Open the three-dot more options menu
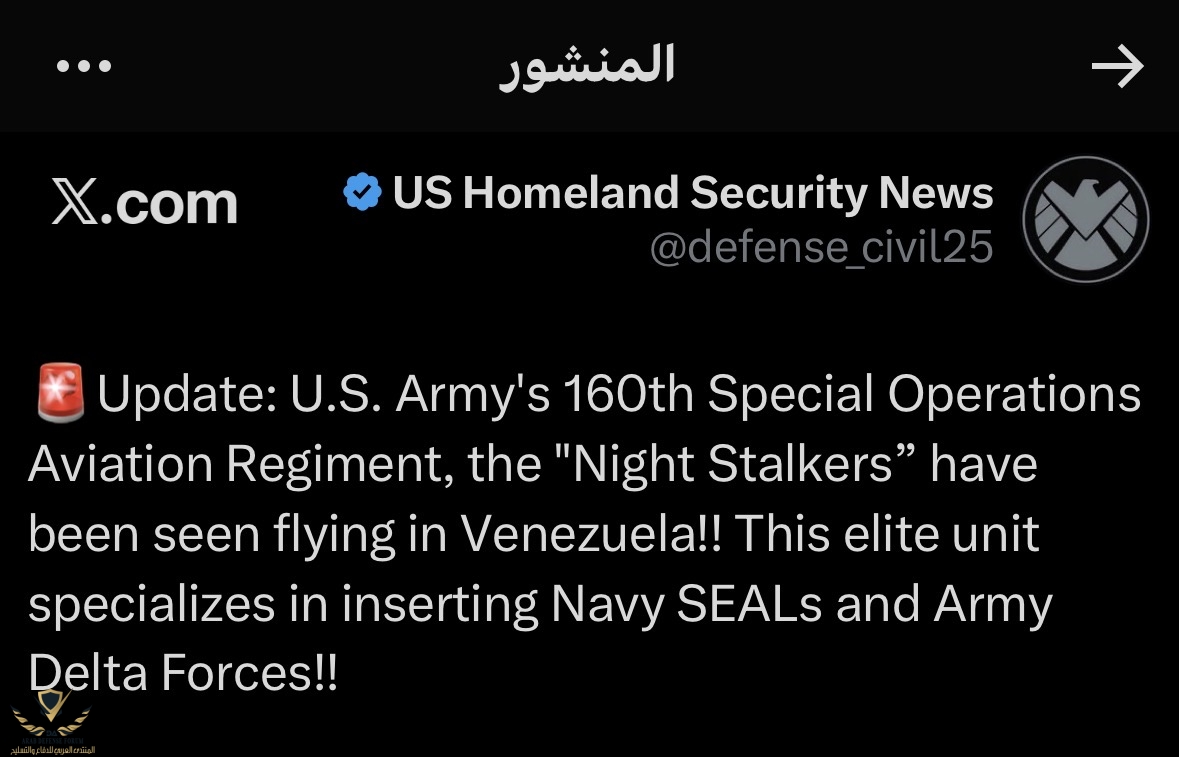 click(x=84, y=67)
